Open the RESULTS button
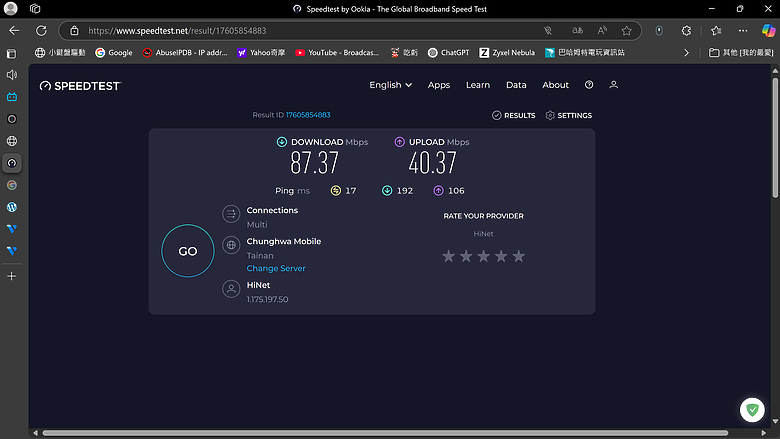This screenshot has height=439, width=780. click(x=514, y=115)
